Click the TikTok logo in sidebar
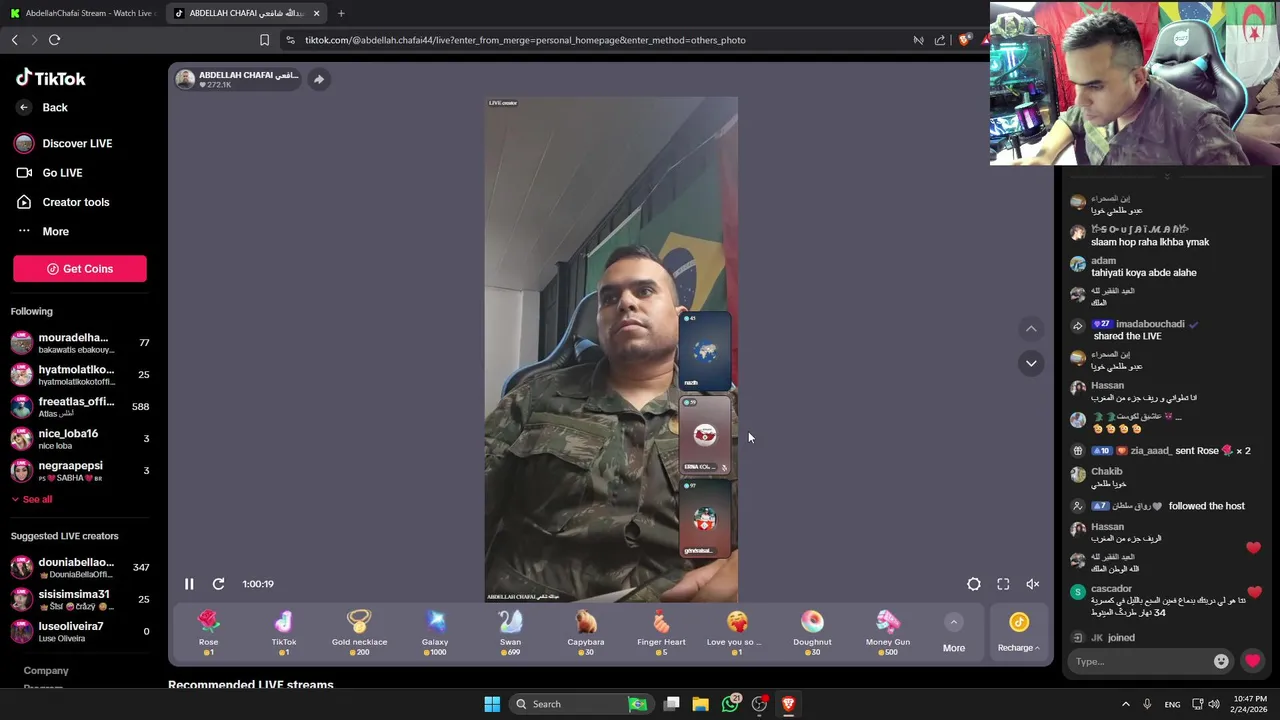 point(50,78)
